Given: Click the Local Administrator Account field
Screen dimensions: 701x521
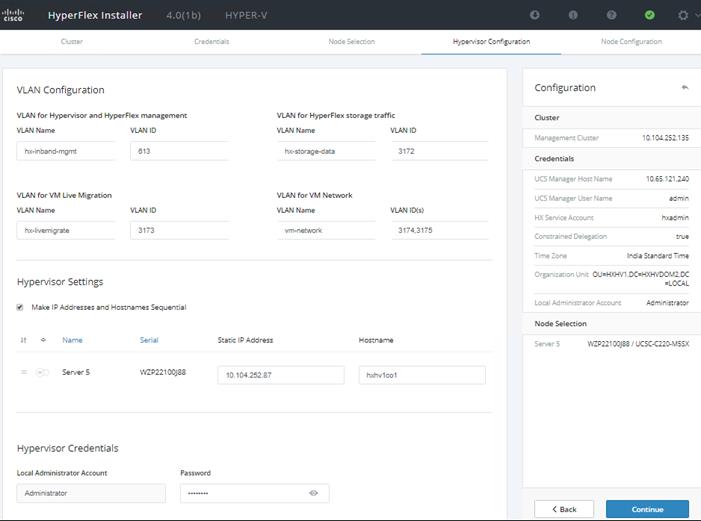Looking at the screenshot, I should [x=91, y=493].
